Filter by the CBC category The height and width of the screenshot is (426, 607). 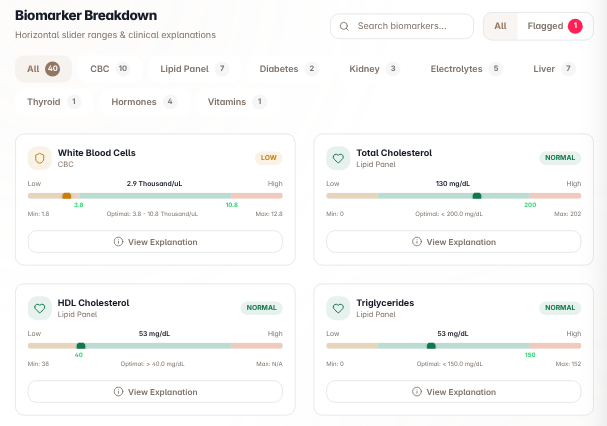click(x=110, y=69)
